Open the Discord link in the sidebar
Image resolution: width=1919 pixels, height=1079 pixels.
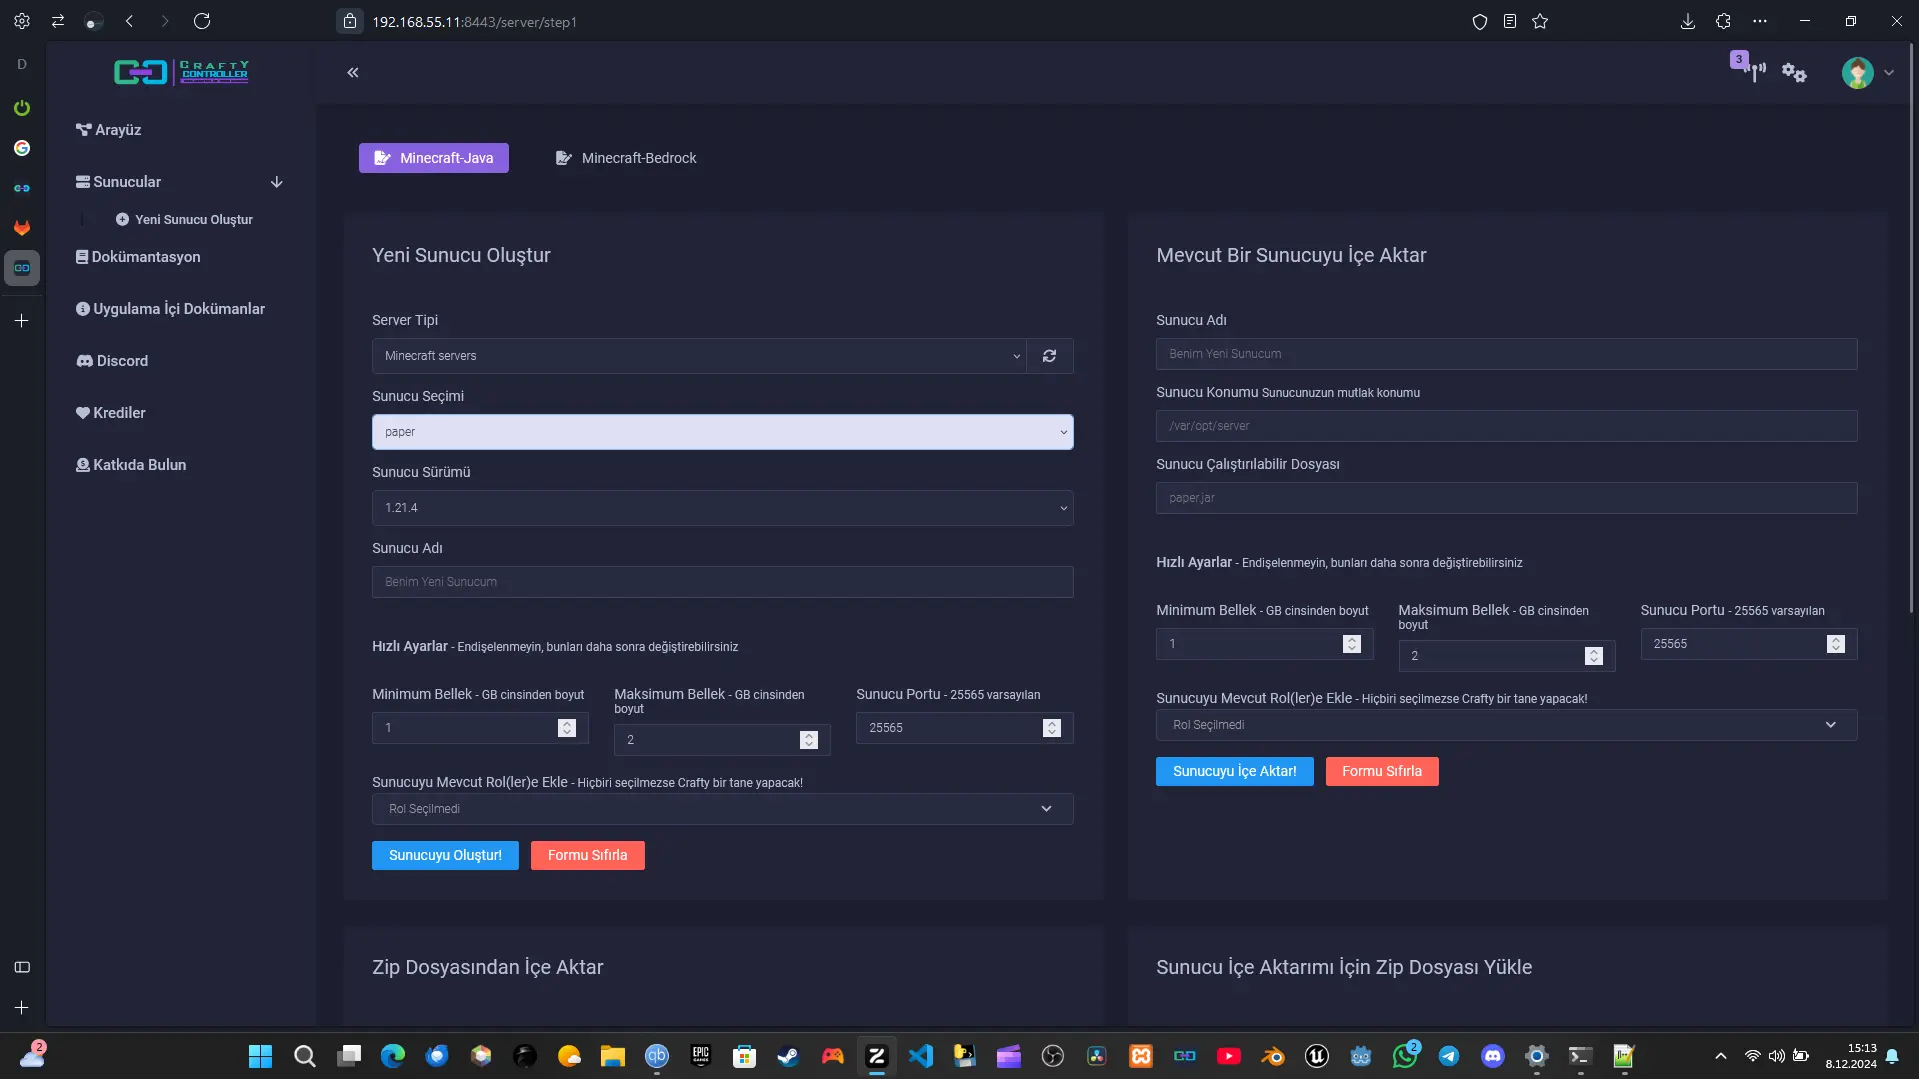[112, 361]
